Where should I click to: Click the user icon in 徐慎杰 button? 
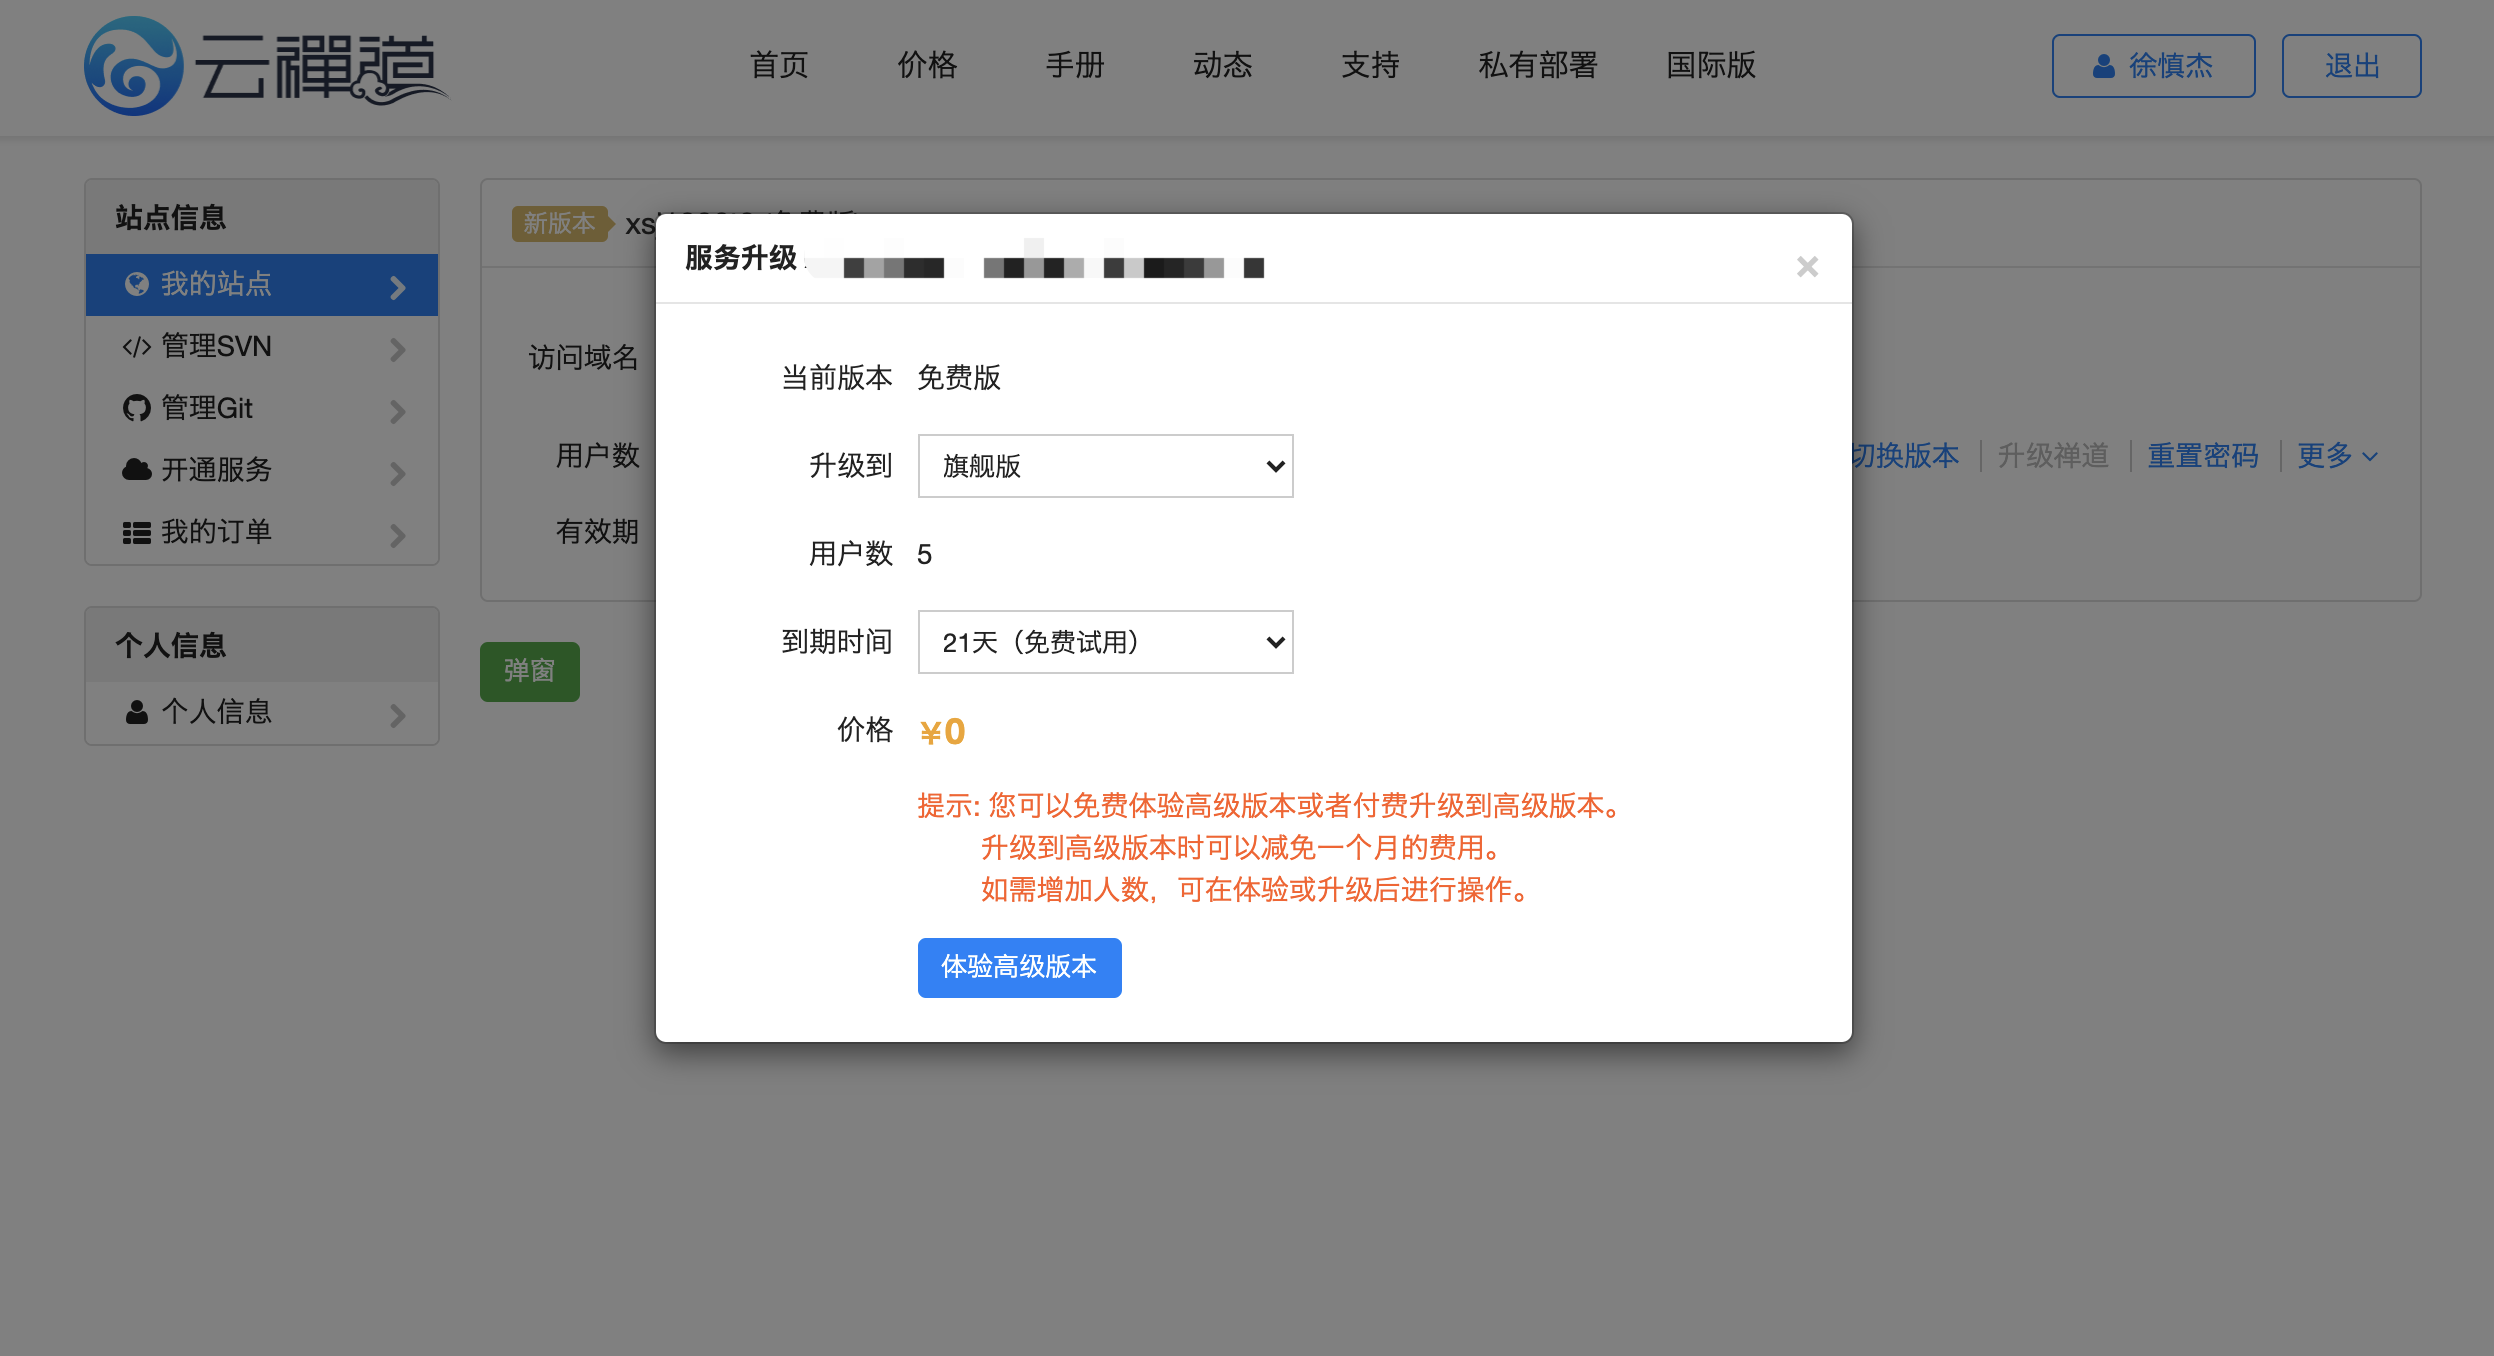pyautogui.click(x=2104, y=67)
